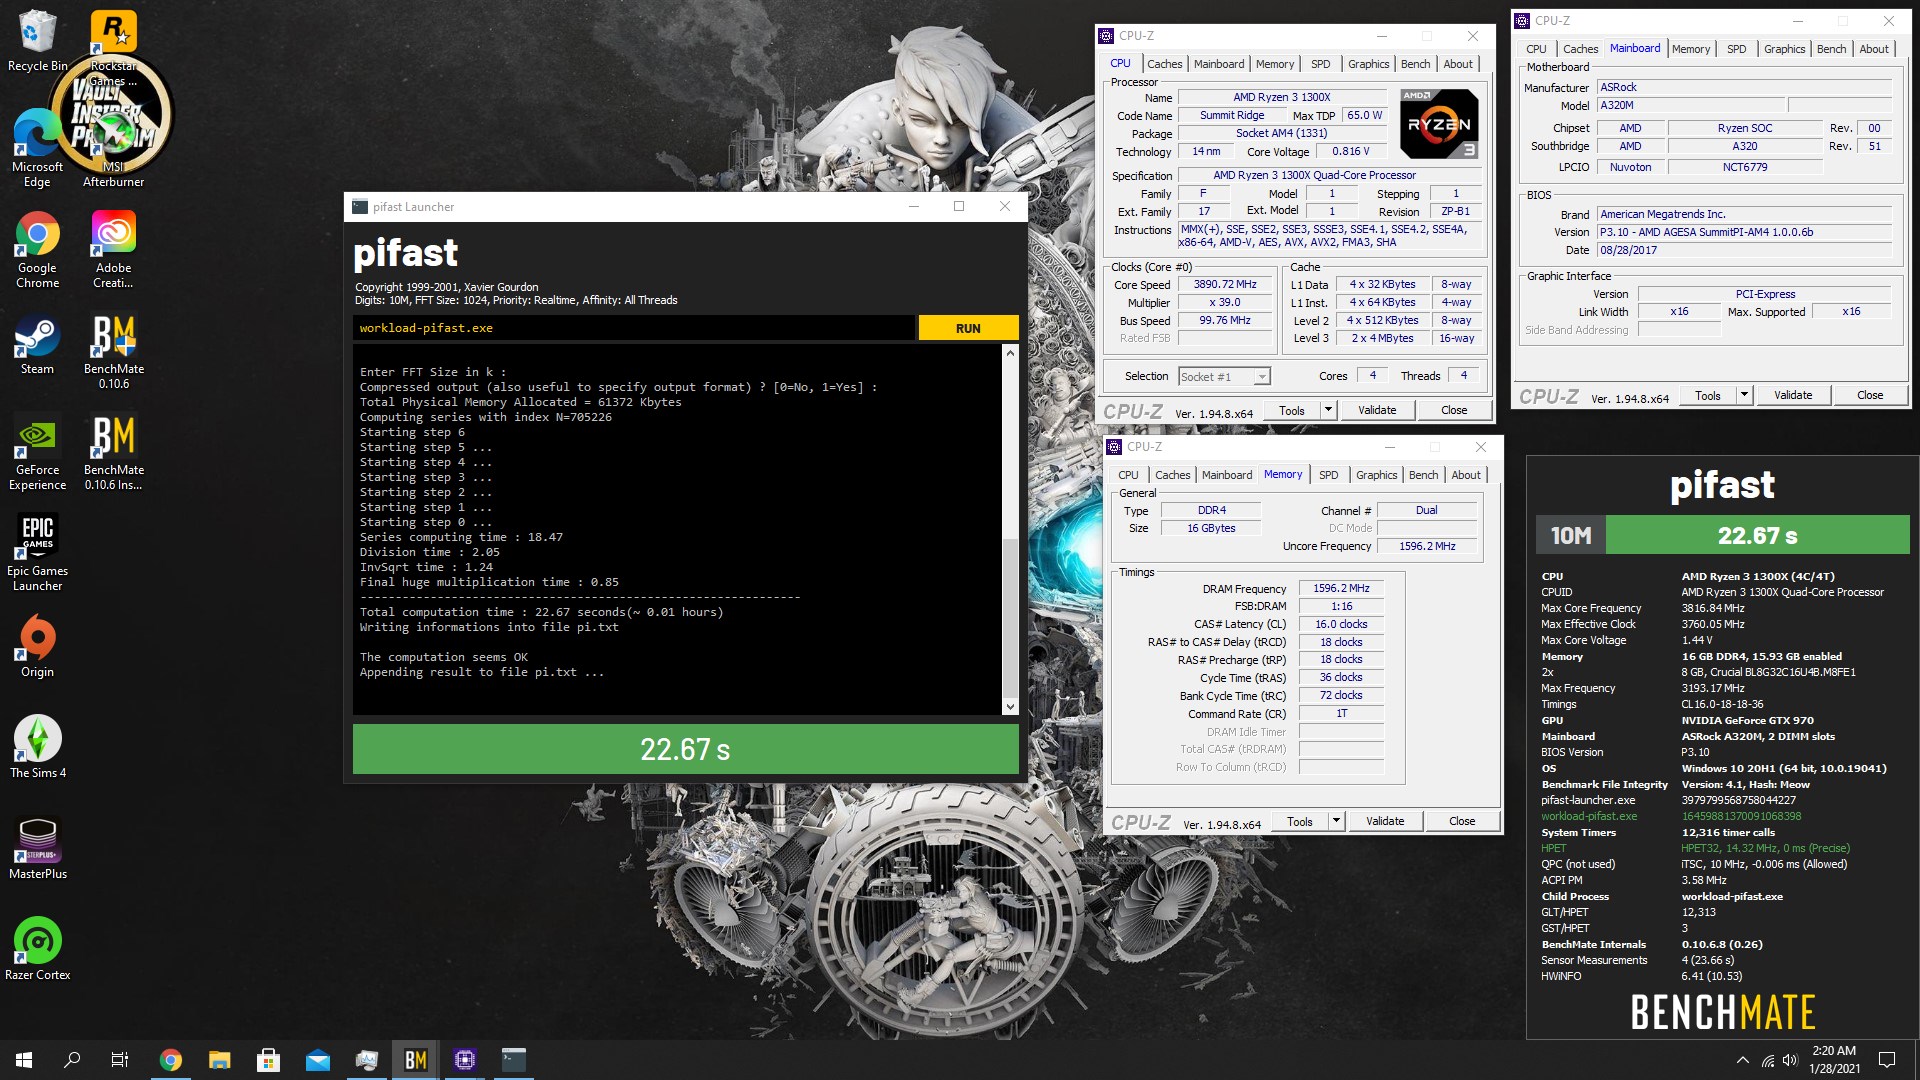The width and height of the screenshot is (1920, 1080).
Task: Launch Microsoft Edge from desktop
Action: click(x=37, y=147)
